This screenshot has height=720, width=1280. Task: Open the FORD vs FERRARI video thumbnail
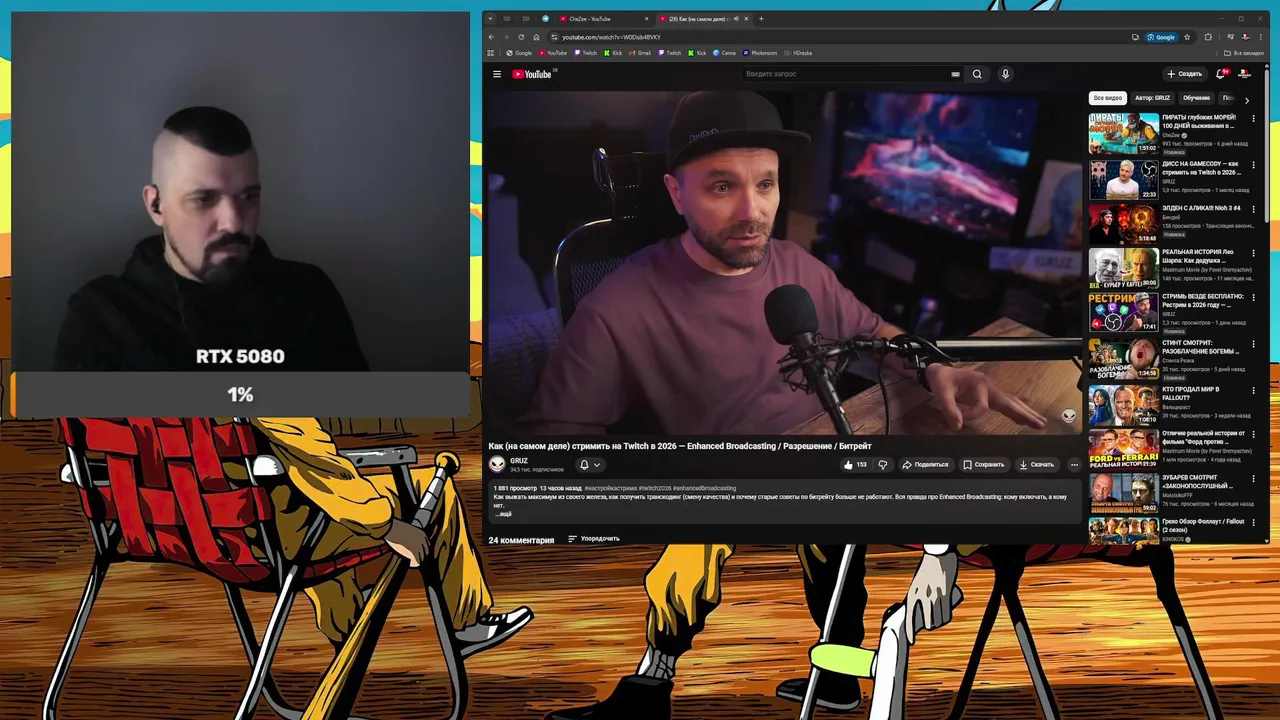(x=1123, y=449)
